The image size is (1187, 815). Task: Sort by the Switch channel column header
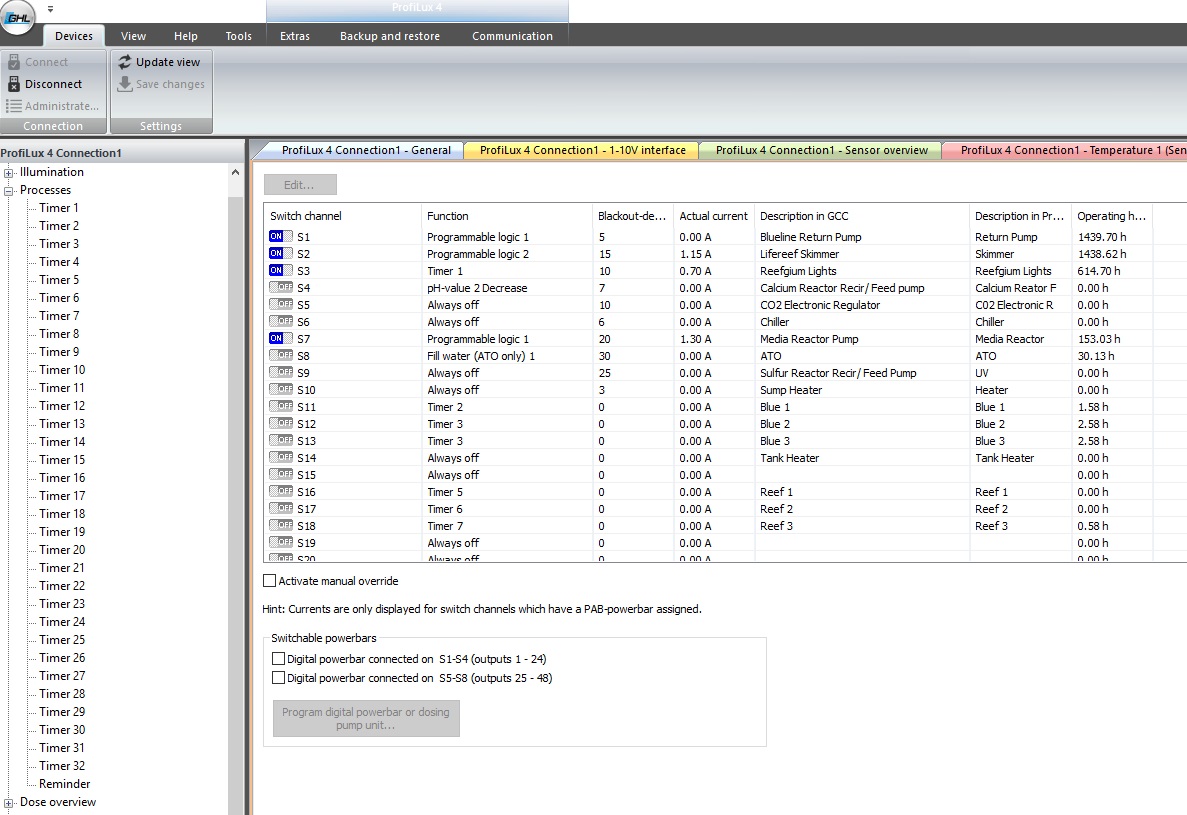coord(342,216)
